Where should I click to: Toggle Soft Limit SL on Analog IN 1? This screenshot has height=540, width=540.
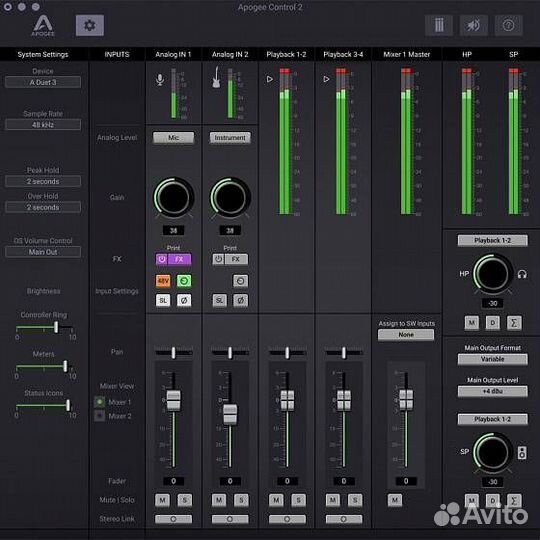click(x=163, y=300)
